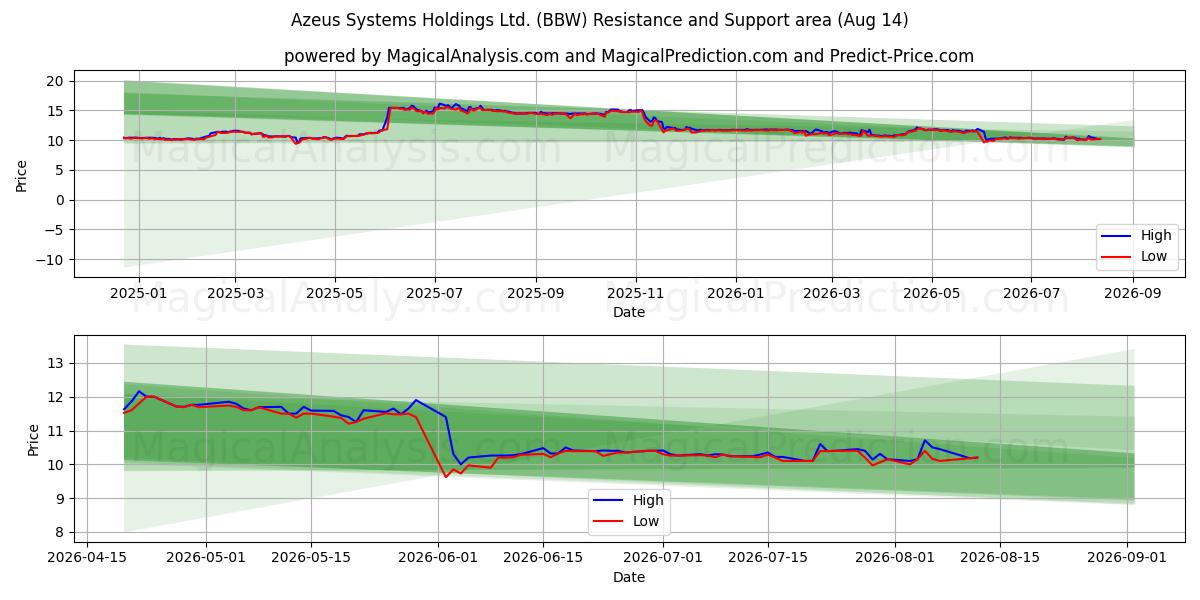Viewport: 1200px width, 600px height.
Task: Click the early-June 2026 price dip in bottom chart
Action: tap(447, 475)
